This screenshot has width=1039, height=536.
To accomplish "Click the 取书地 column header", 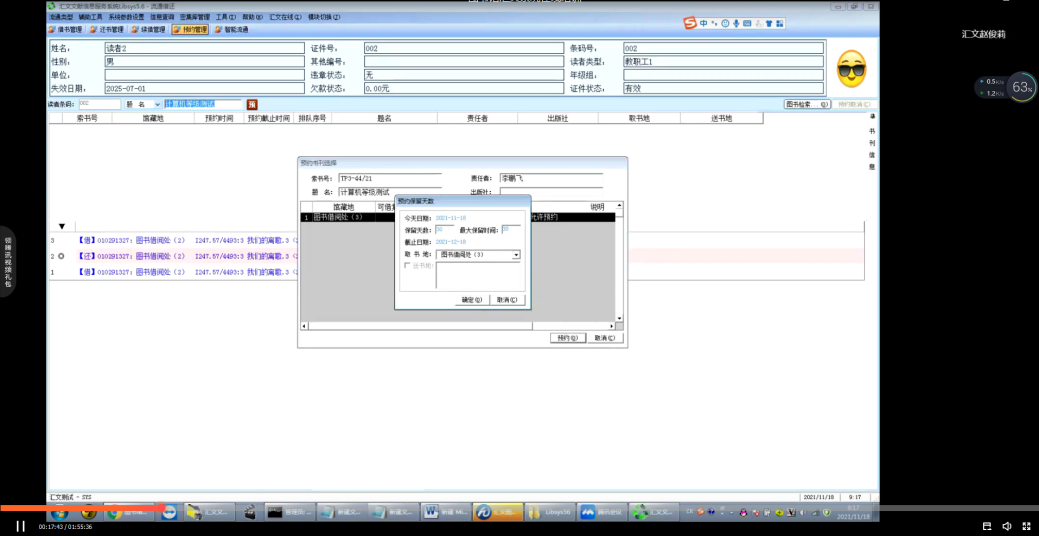I will pos(639,119).
